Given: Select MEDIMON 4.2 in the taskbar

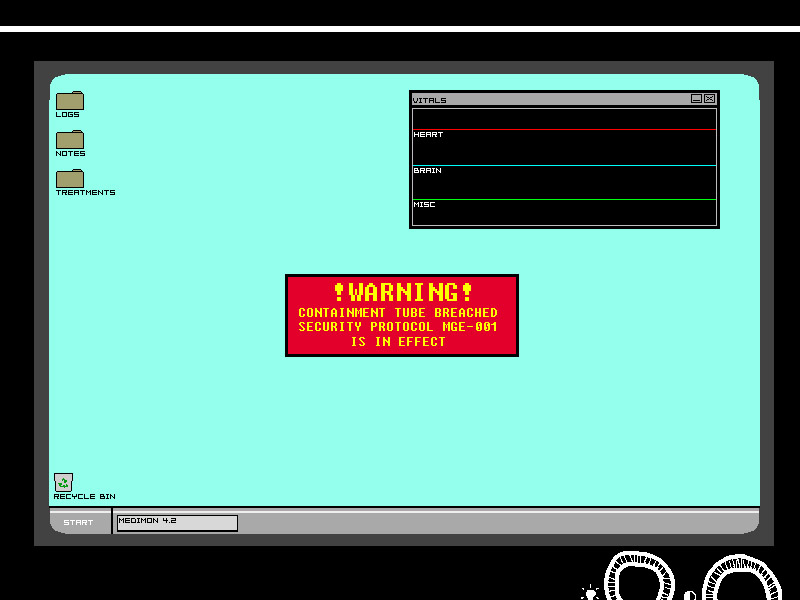Looking at the screenshot, I should point(177,522).
